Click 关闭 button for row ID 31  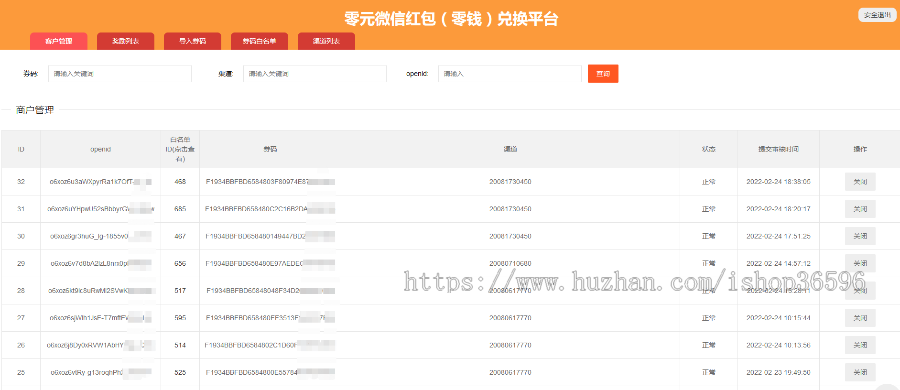pyautogui.click(x=860, y=209)
